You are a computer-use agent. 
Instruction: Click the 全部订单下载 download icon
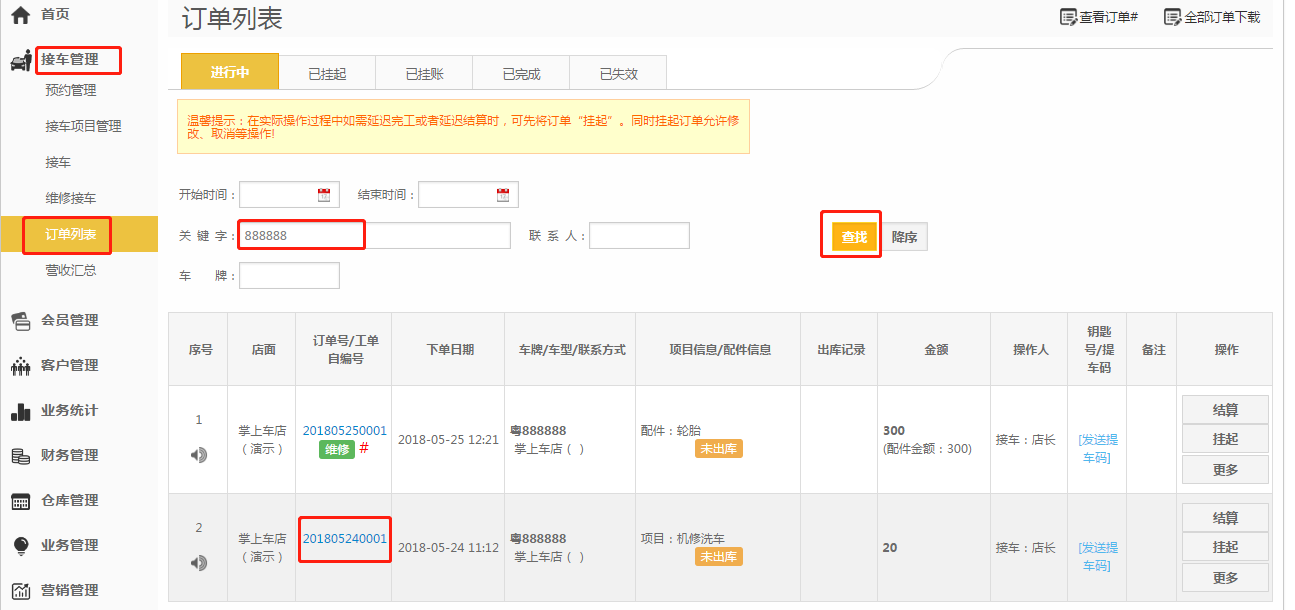coord(1173,17)
